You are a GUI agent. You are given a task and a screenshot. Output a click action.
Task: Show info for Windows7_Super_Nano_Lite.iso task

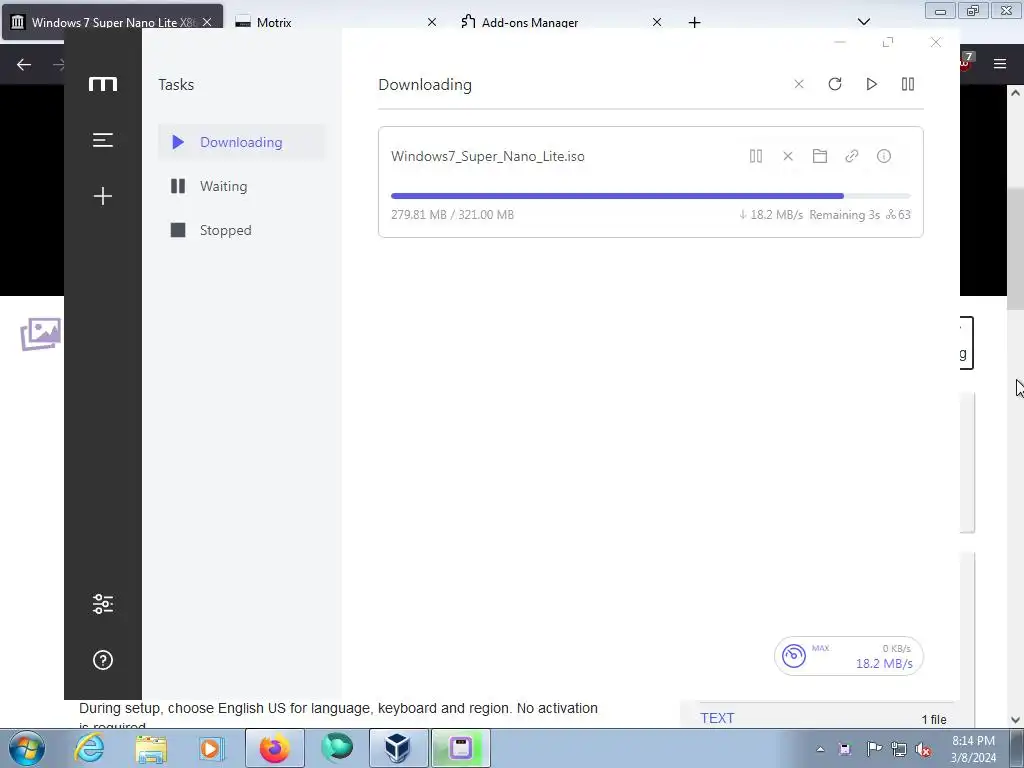point(884,156)
